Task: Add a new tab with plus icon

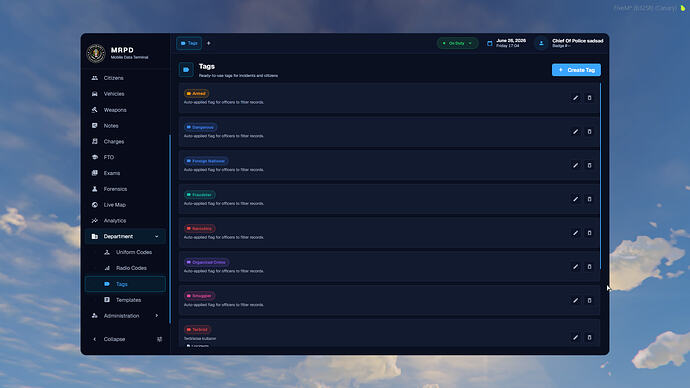Action: click(209, 43)
